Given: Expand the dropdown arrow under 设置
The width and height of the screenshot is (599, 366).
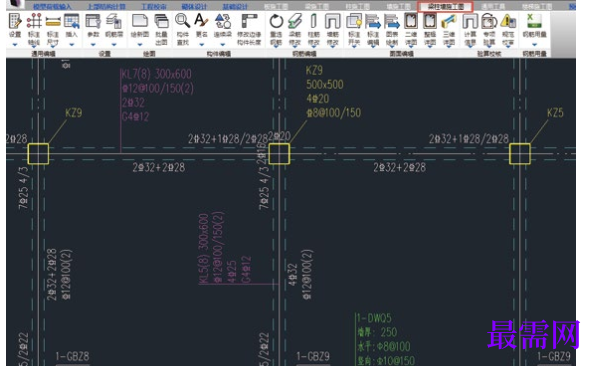Looking at the screenshot, I should pyautogui.click(x=15, y=45).
